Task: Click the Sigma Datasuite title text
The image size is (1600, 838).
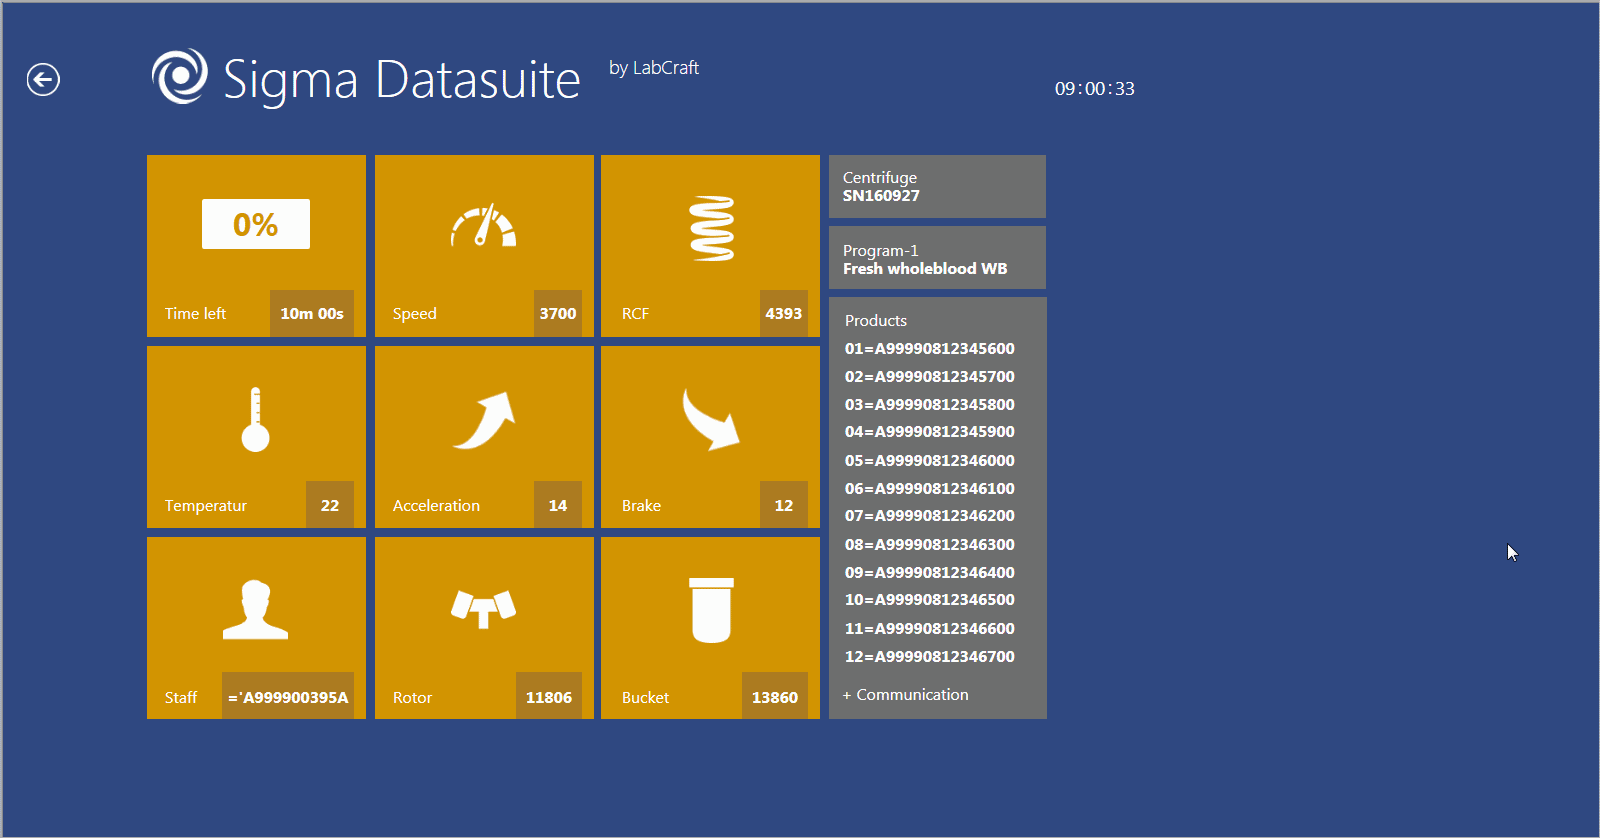Action: [401, 80]
